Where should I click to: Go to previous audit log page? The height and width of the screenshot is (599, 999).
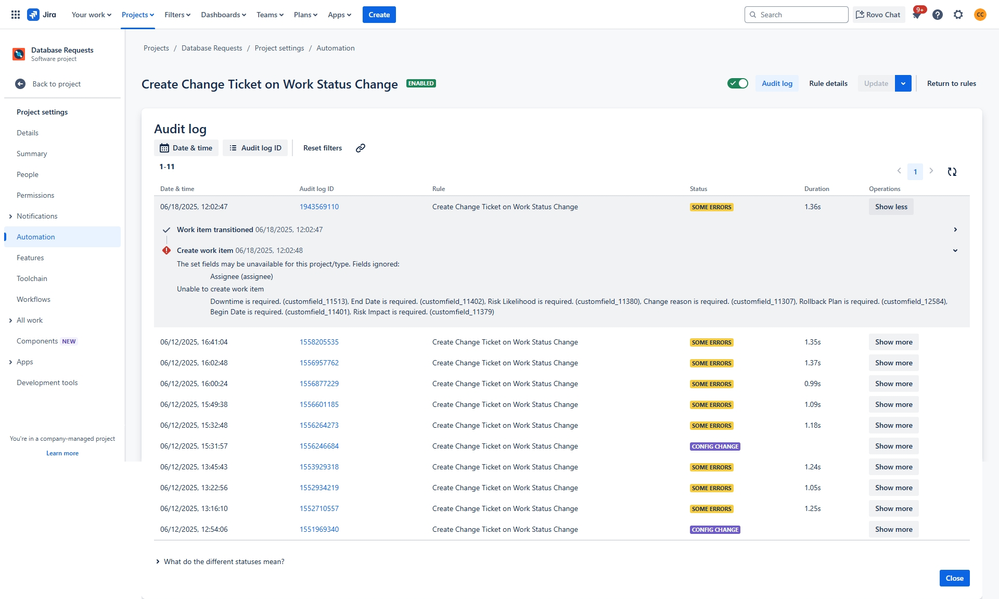899,171
